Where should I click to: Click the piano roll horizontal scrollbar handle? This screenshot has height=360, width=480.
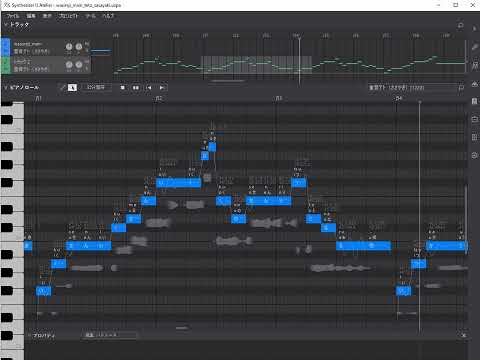182,328
